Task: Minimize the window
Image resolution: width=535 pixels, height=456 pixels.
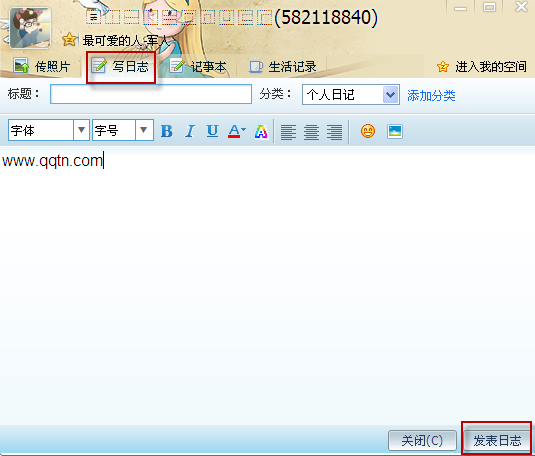Action: (x=460, y=8)
